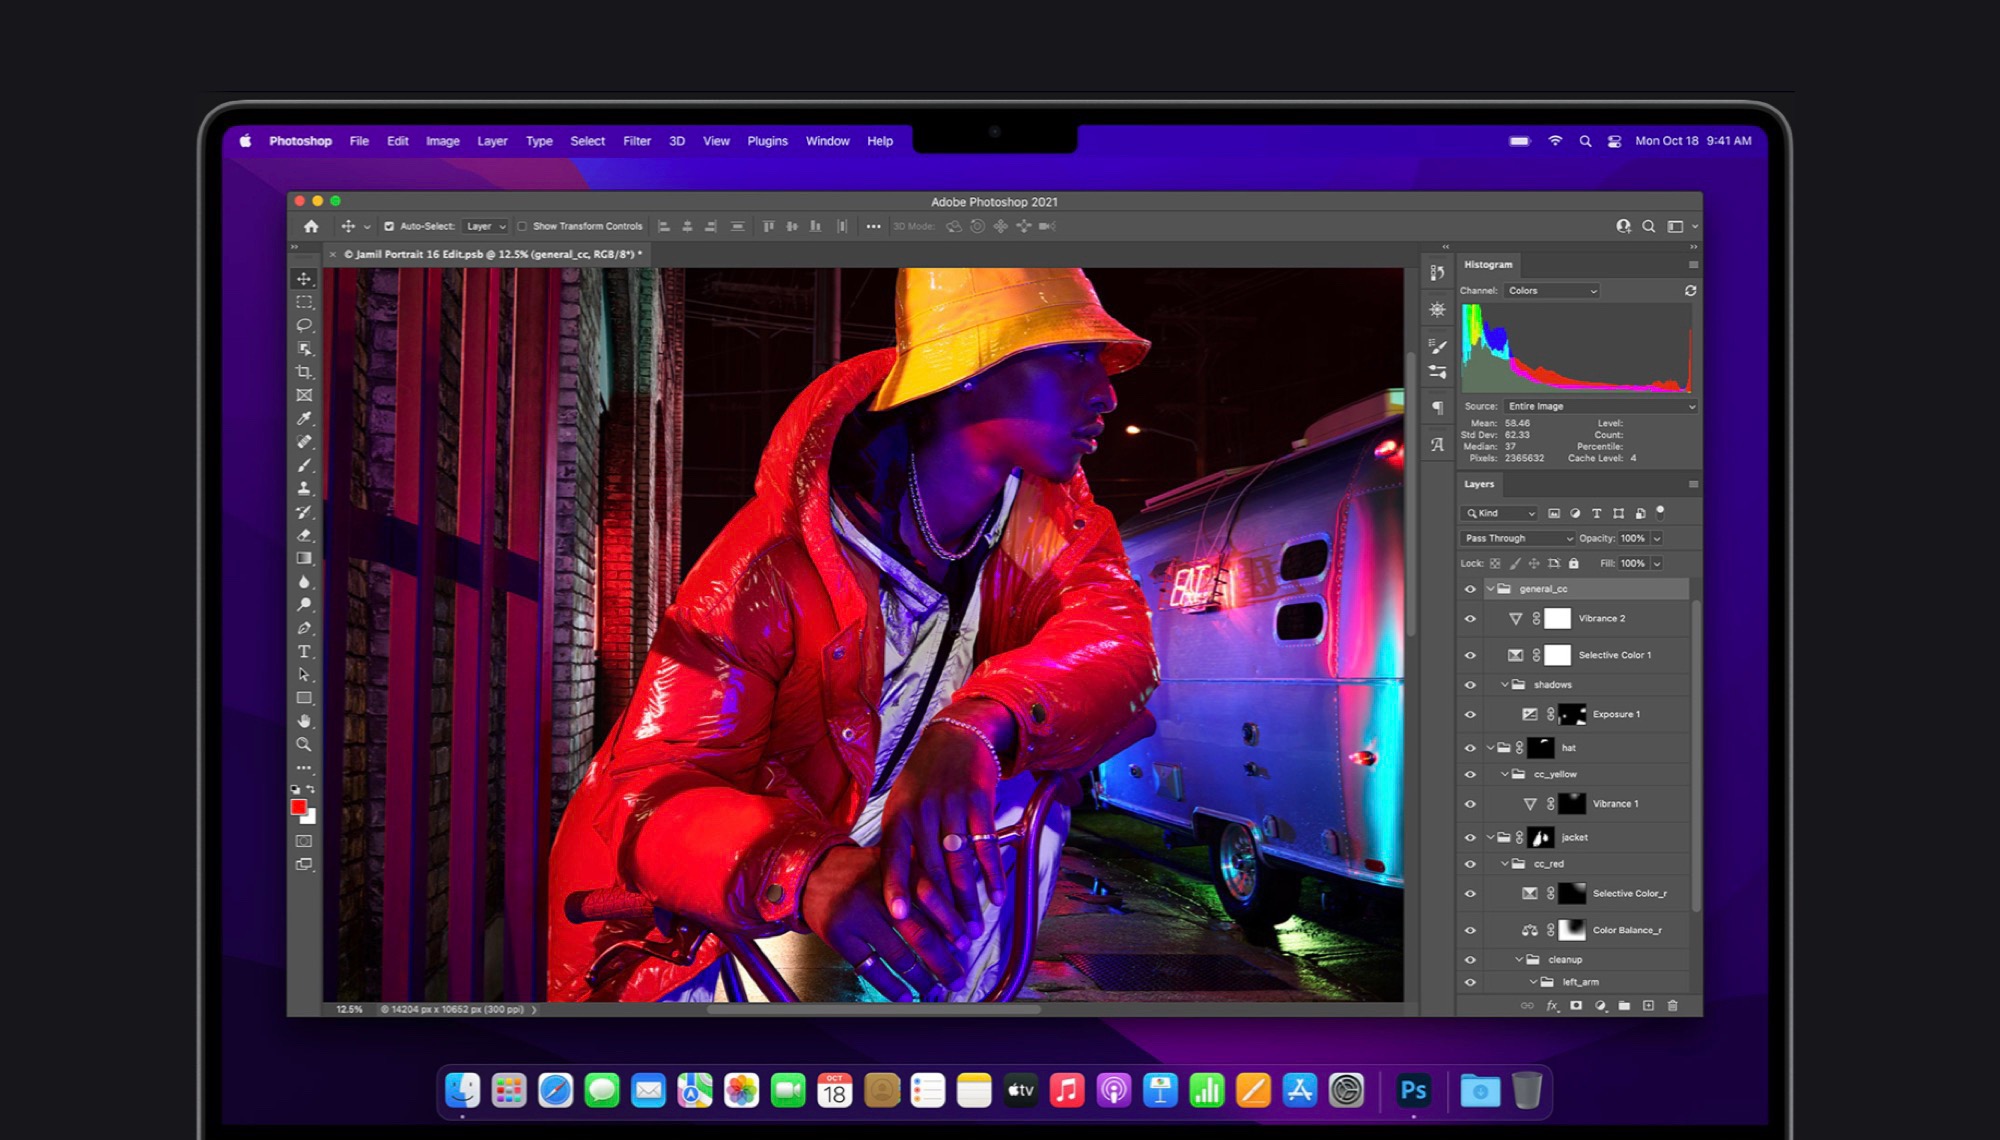Screen dimensions: 2000x1140
Task: Delete layer with the trash icon
Action: click(x=1672, y=1006)
